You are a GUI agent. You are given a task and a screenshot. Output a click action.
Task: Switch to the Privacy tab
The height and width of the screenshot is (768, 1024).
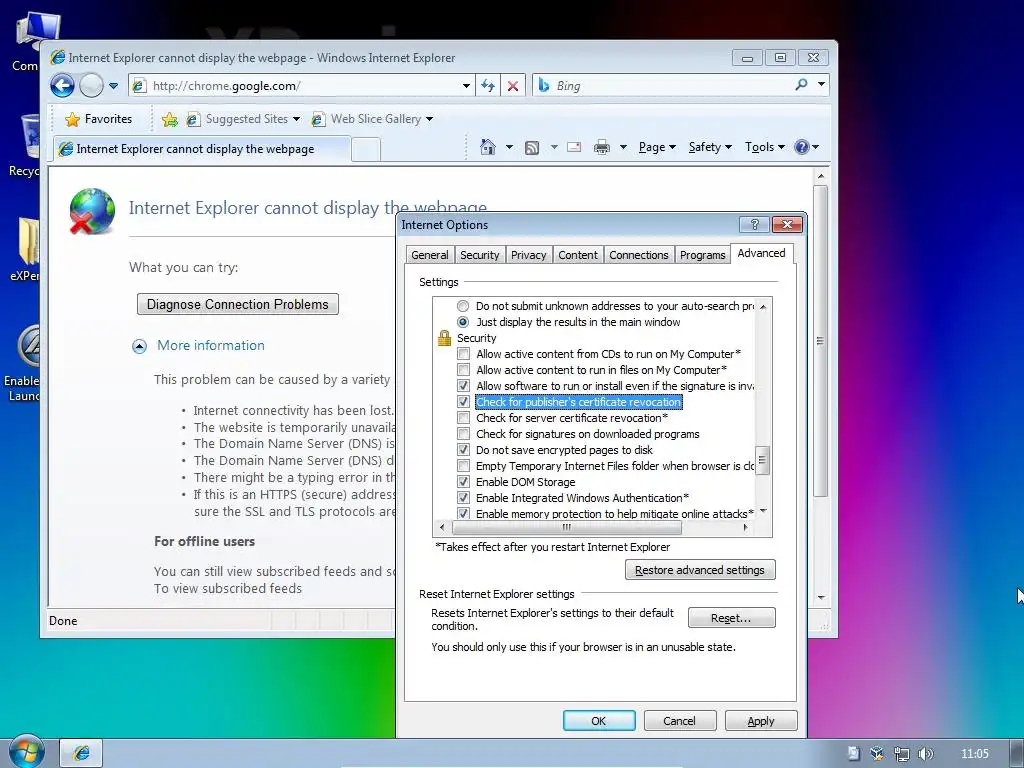coord(528,255)
